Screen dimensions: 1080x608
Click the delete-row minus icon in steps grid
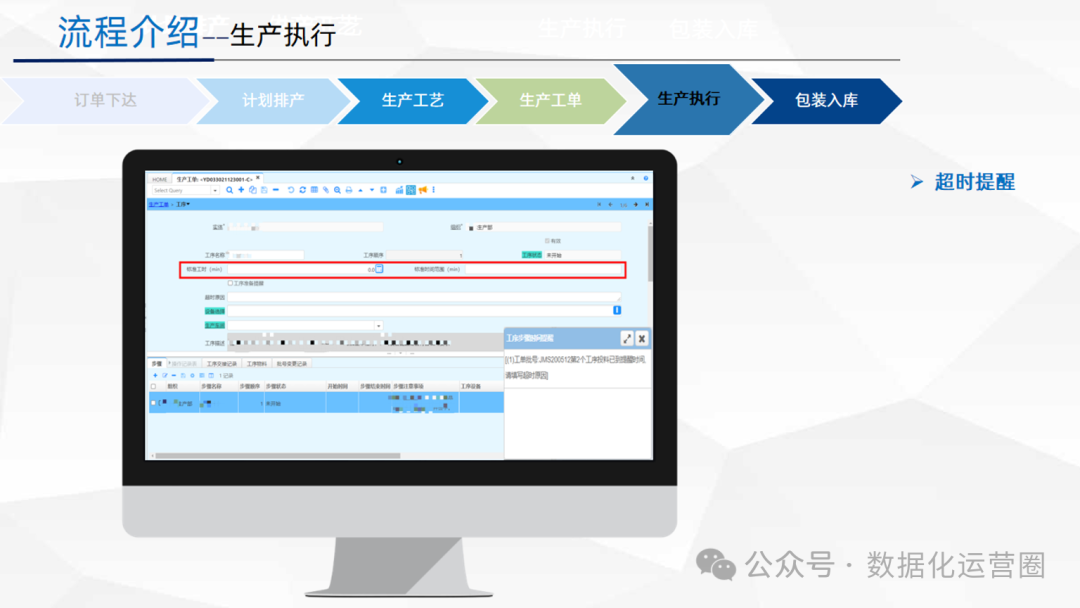point(174,375)
